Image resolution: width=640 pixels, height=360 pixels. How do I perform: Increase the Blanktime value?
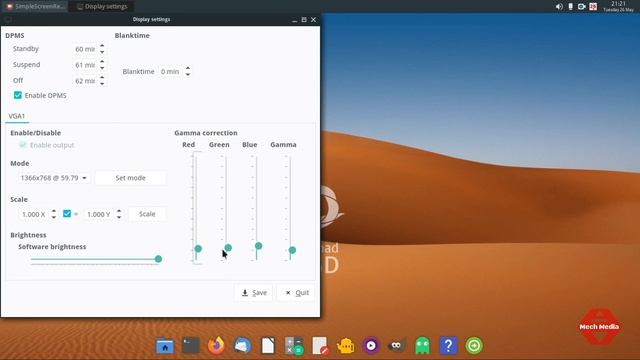[188, 68]
